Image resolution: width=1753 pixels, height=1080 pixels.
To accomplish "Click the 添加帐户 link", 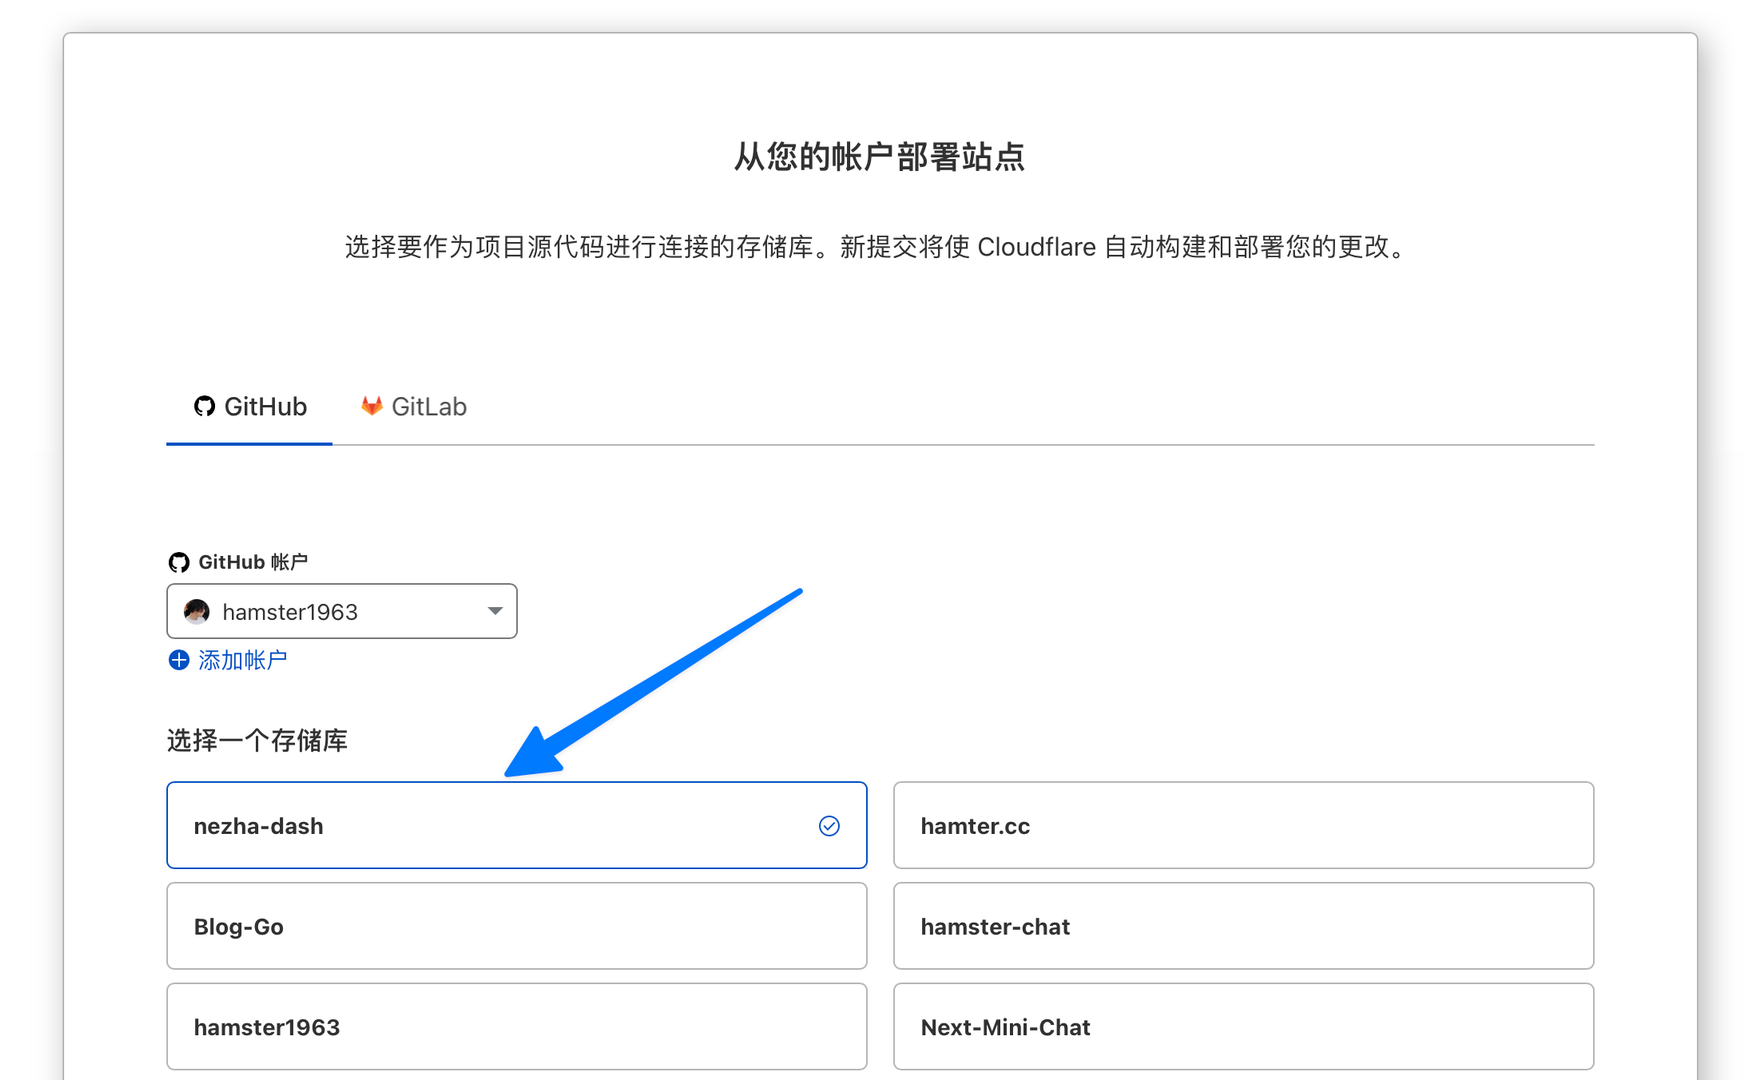I will click(x=242, y=660).
